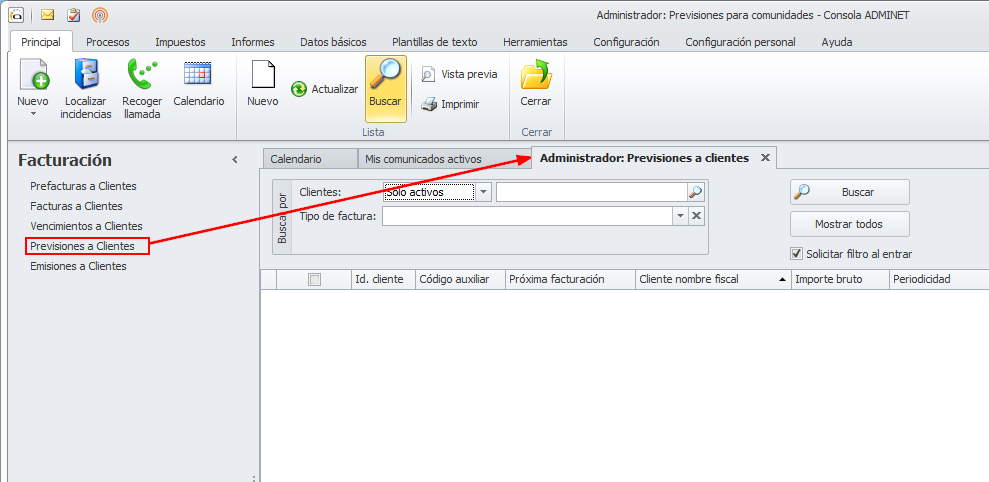Open the Datos básicos ribbon tab
This screenshot has width=989, height=482.
point(333,42)
